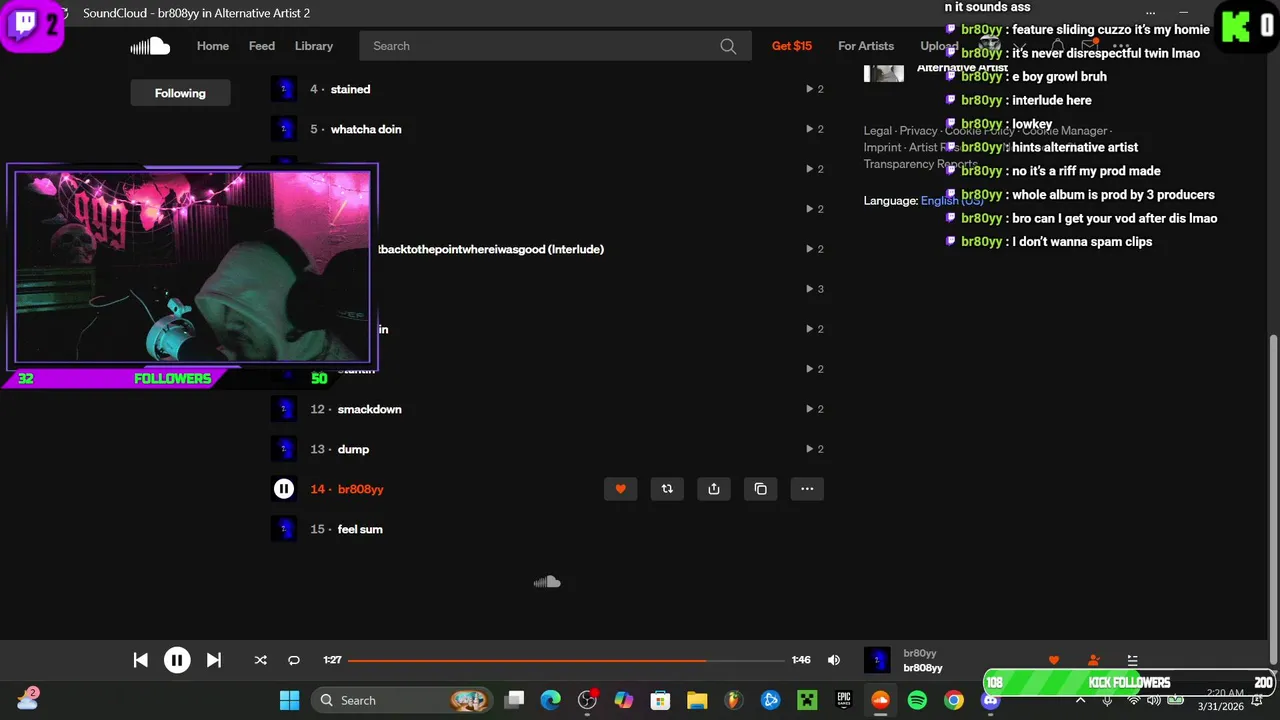Play track 15 feel sum
The height and width of the screenshot is (720, 1280).
pyautogui.click(x=360, y=529)
